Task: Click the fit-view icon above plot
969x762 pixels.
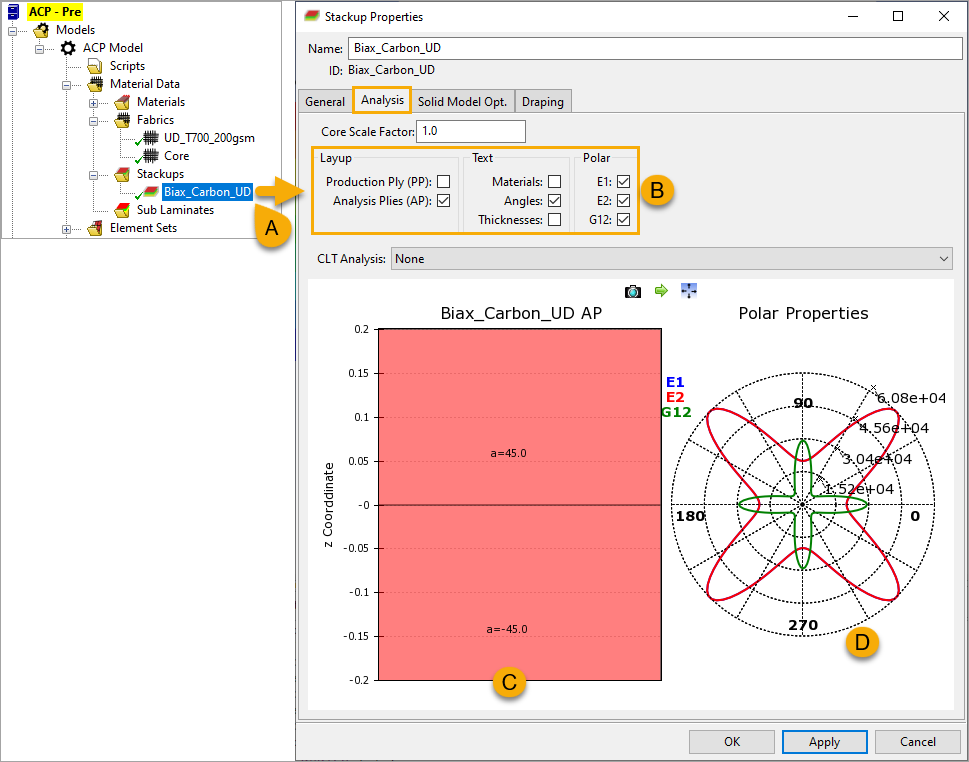Action: click(689, 291)
